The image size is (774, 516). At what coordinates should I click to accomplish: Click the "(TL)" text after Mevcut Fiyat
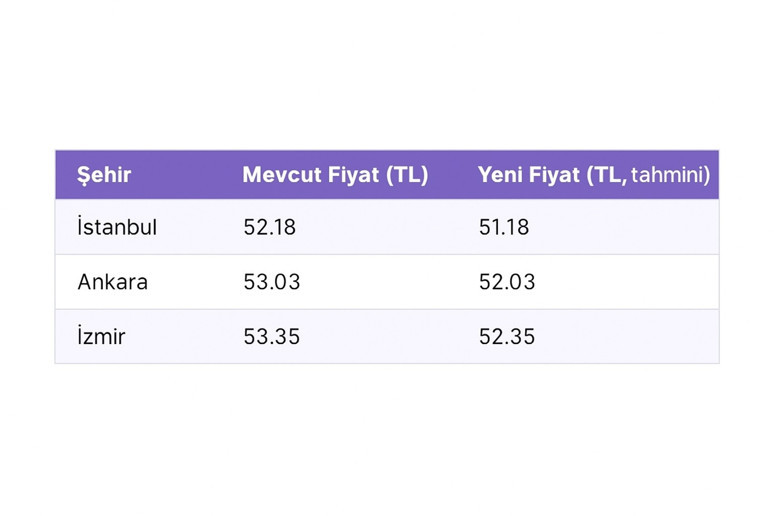click(x=406, y=175)
